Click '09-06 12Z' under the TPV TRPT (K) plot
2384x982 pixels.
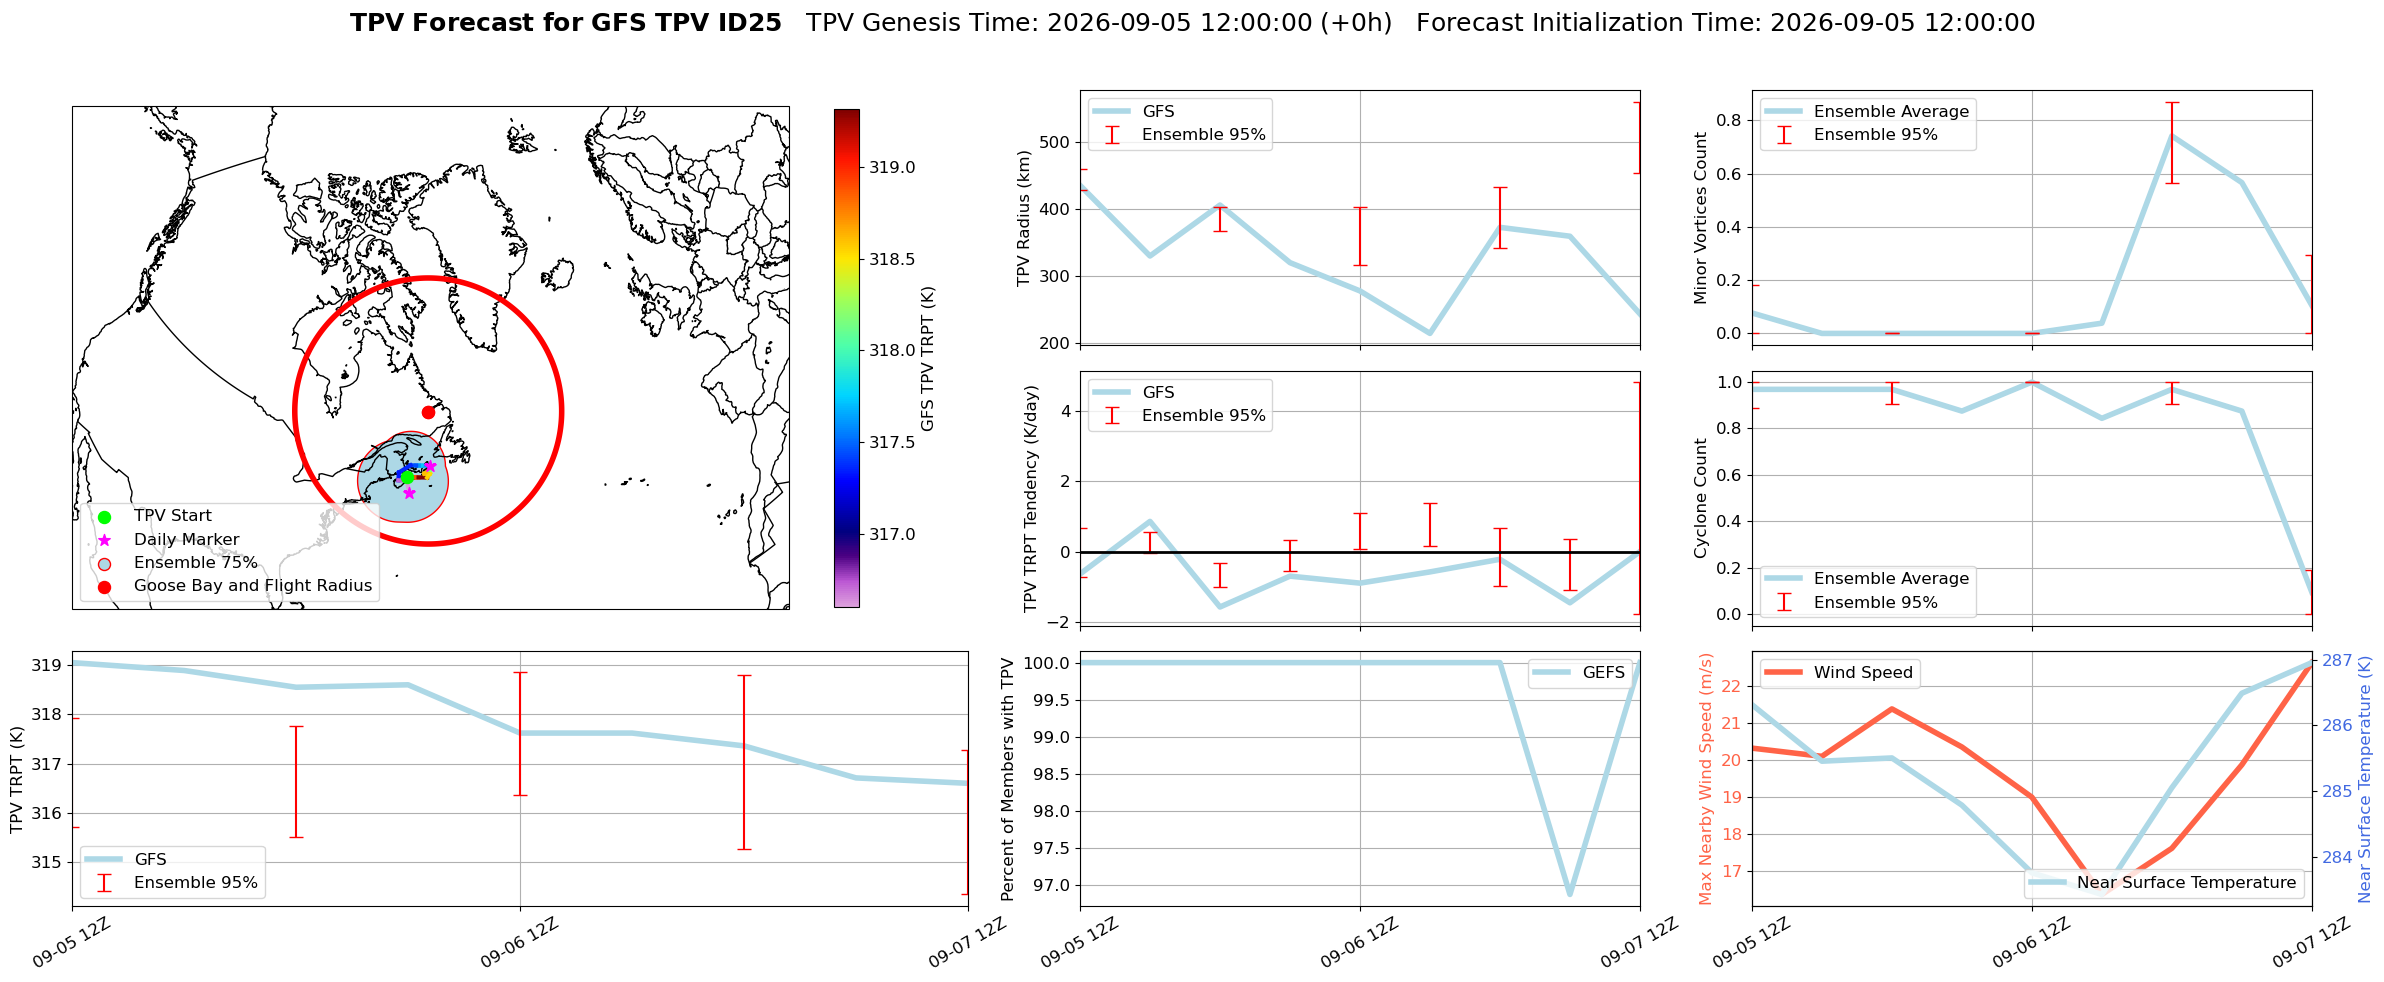point(521,943)
